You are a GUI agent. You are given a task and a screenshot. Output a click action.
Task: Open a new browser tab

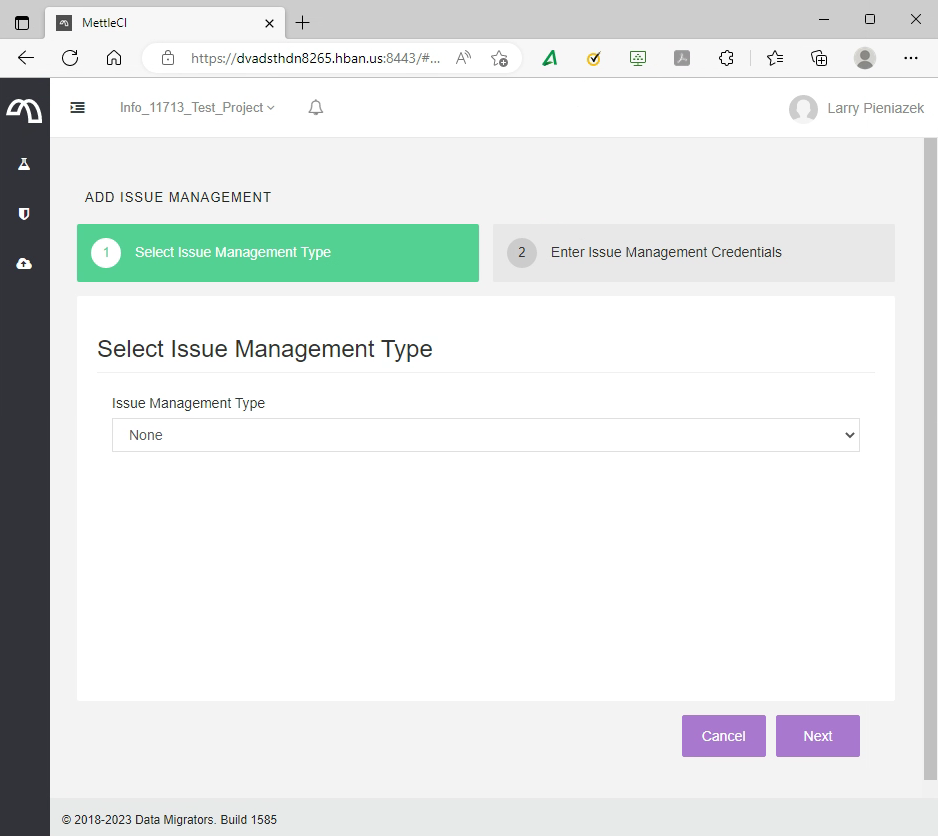click(303, 22)
